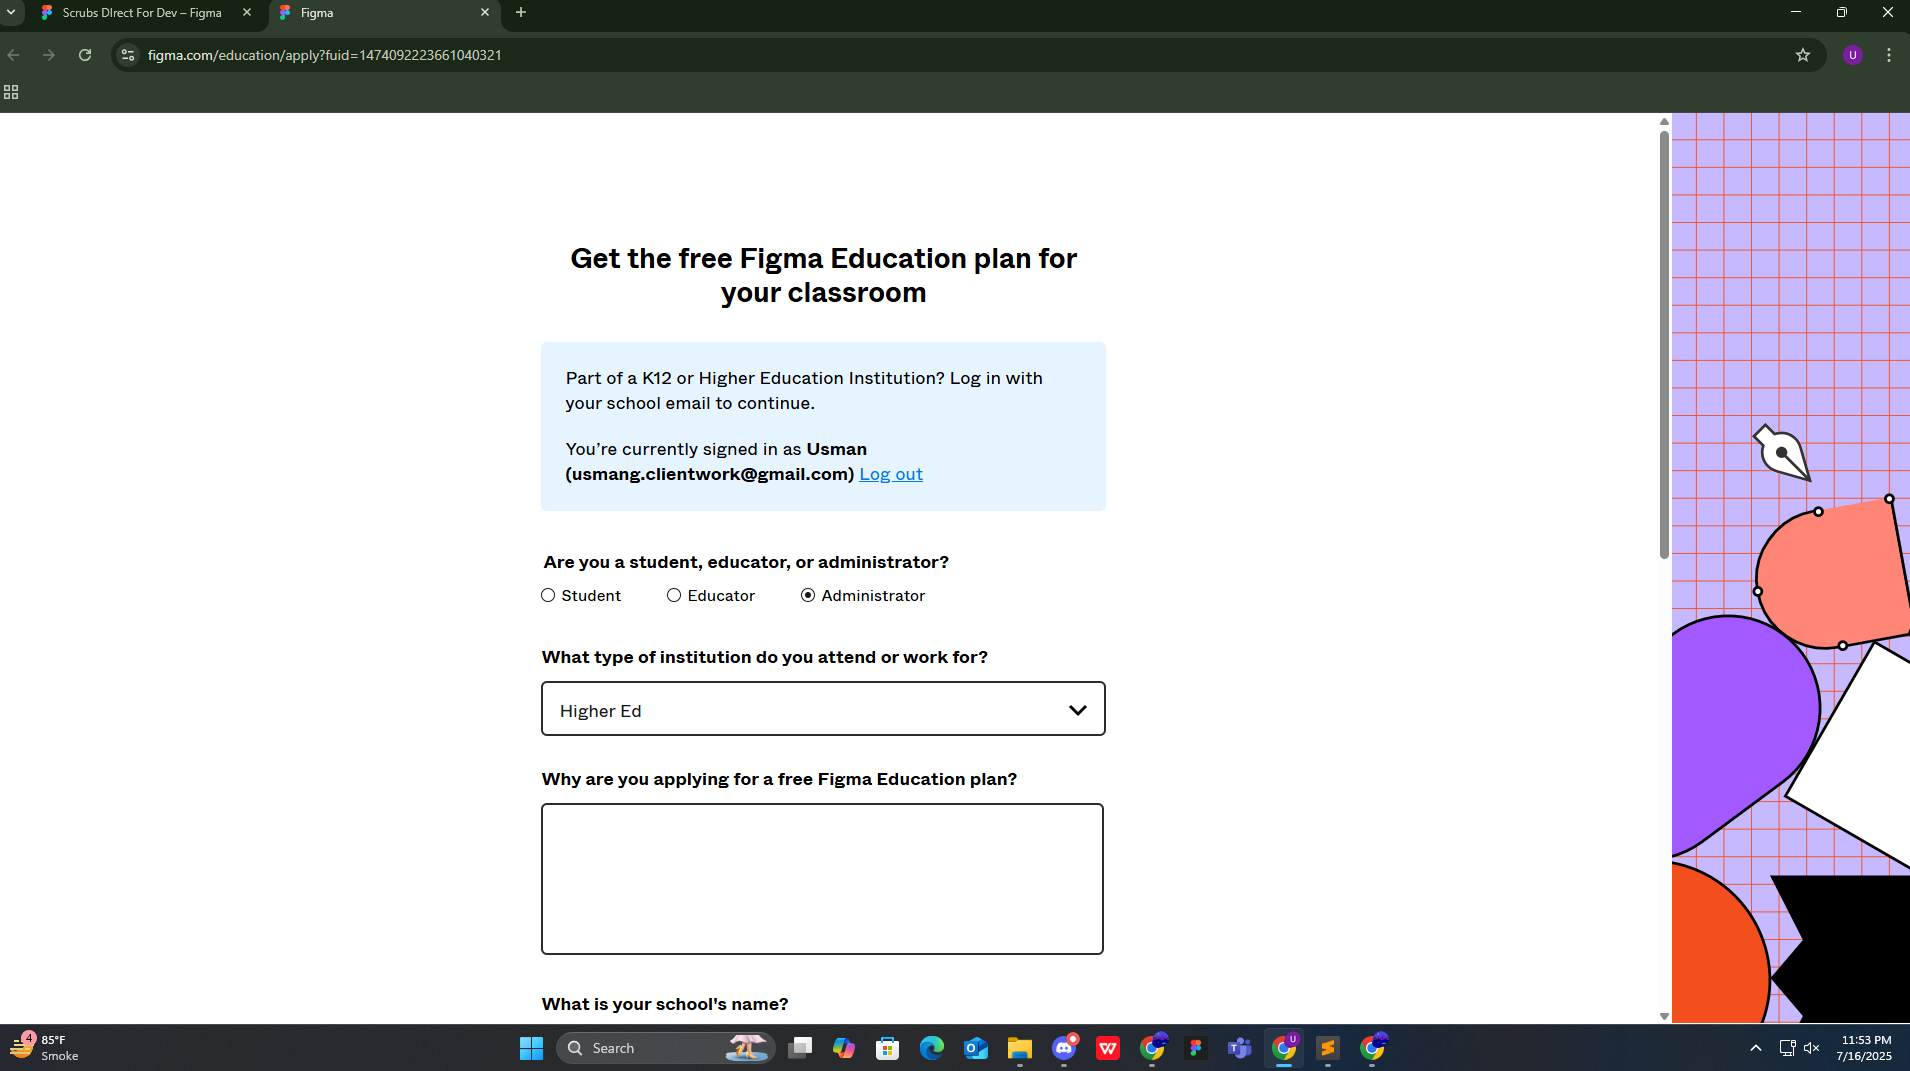Open the Figma desktop app icon
Screen dimensions: 1910x1071
(1196, 1048)
